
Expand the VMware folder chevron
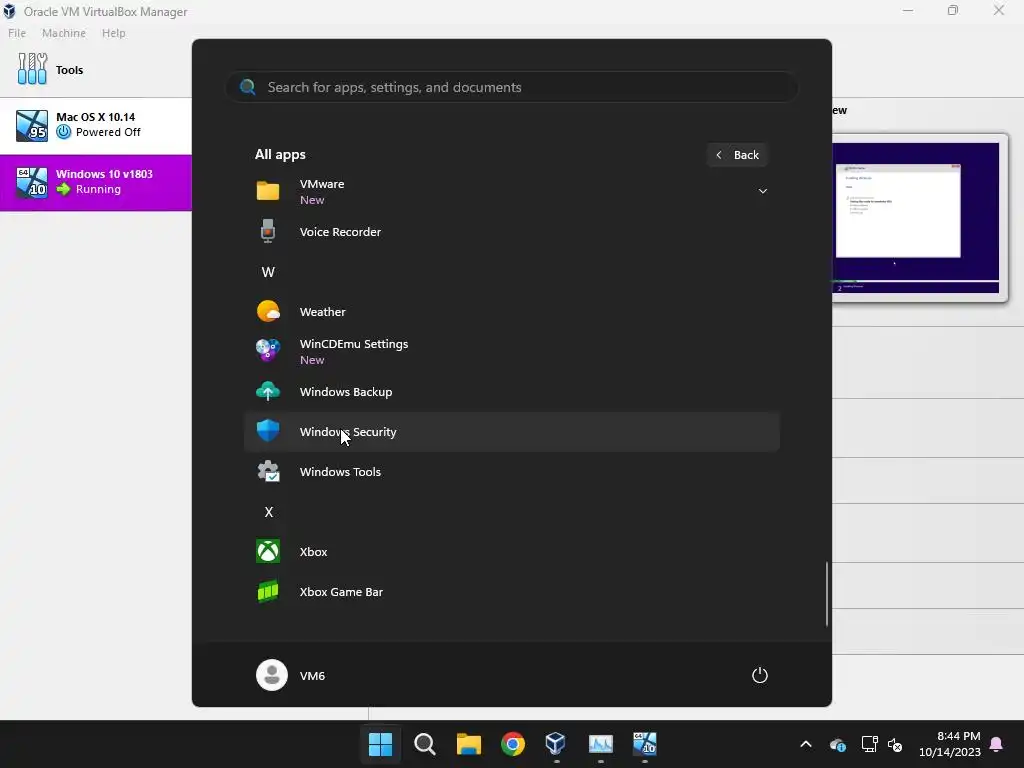click(762, 191)
